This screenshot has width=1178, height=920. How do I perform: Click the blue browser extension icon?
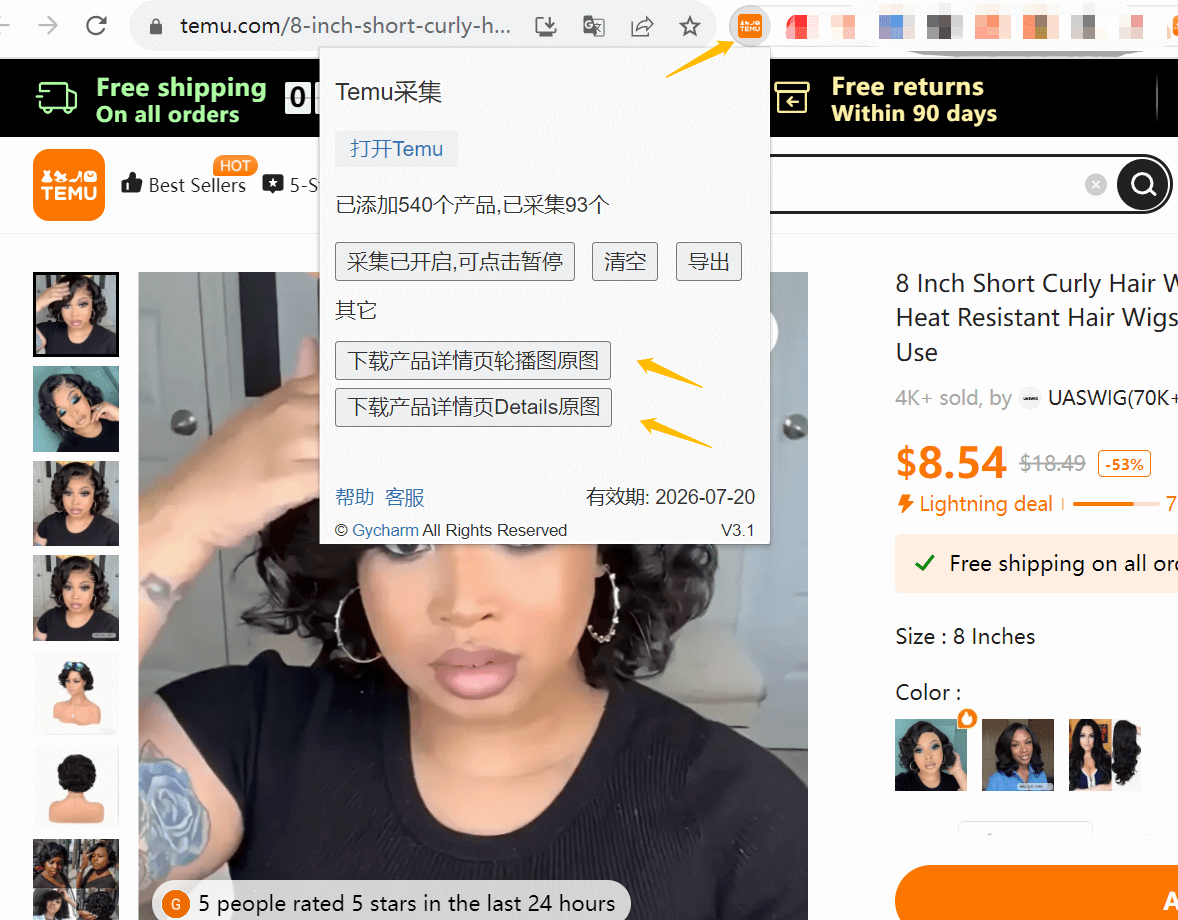[896, 27]
